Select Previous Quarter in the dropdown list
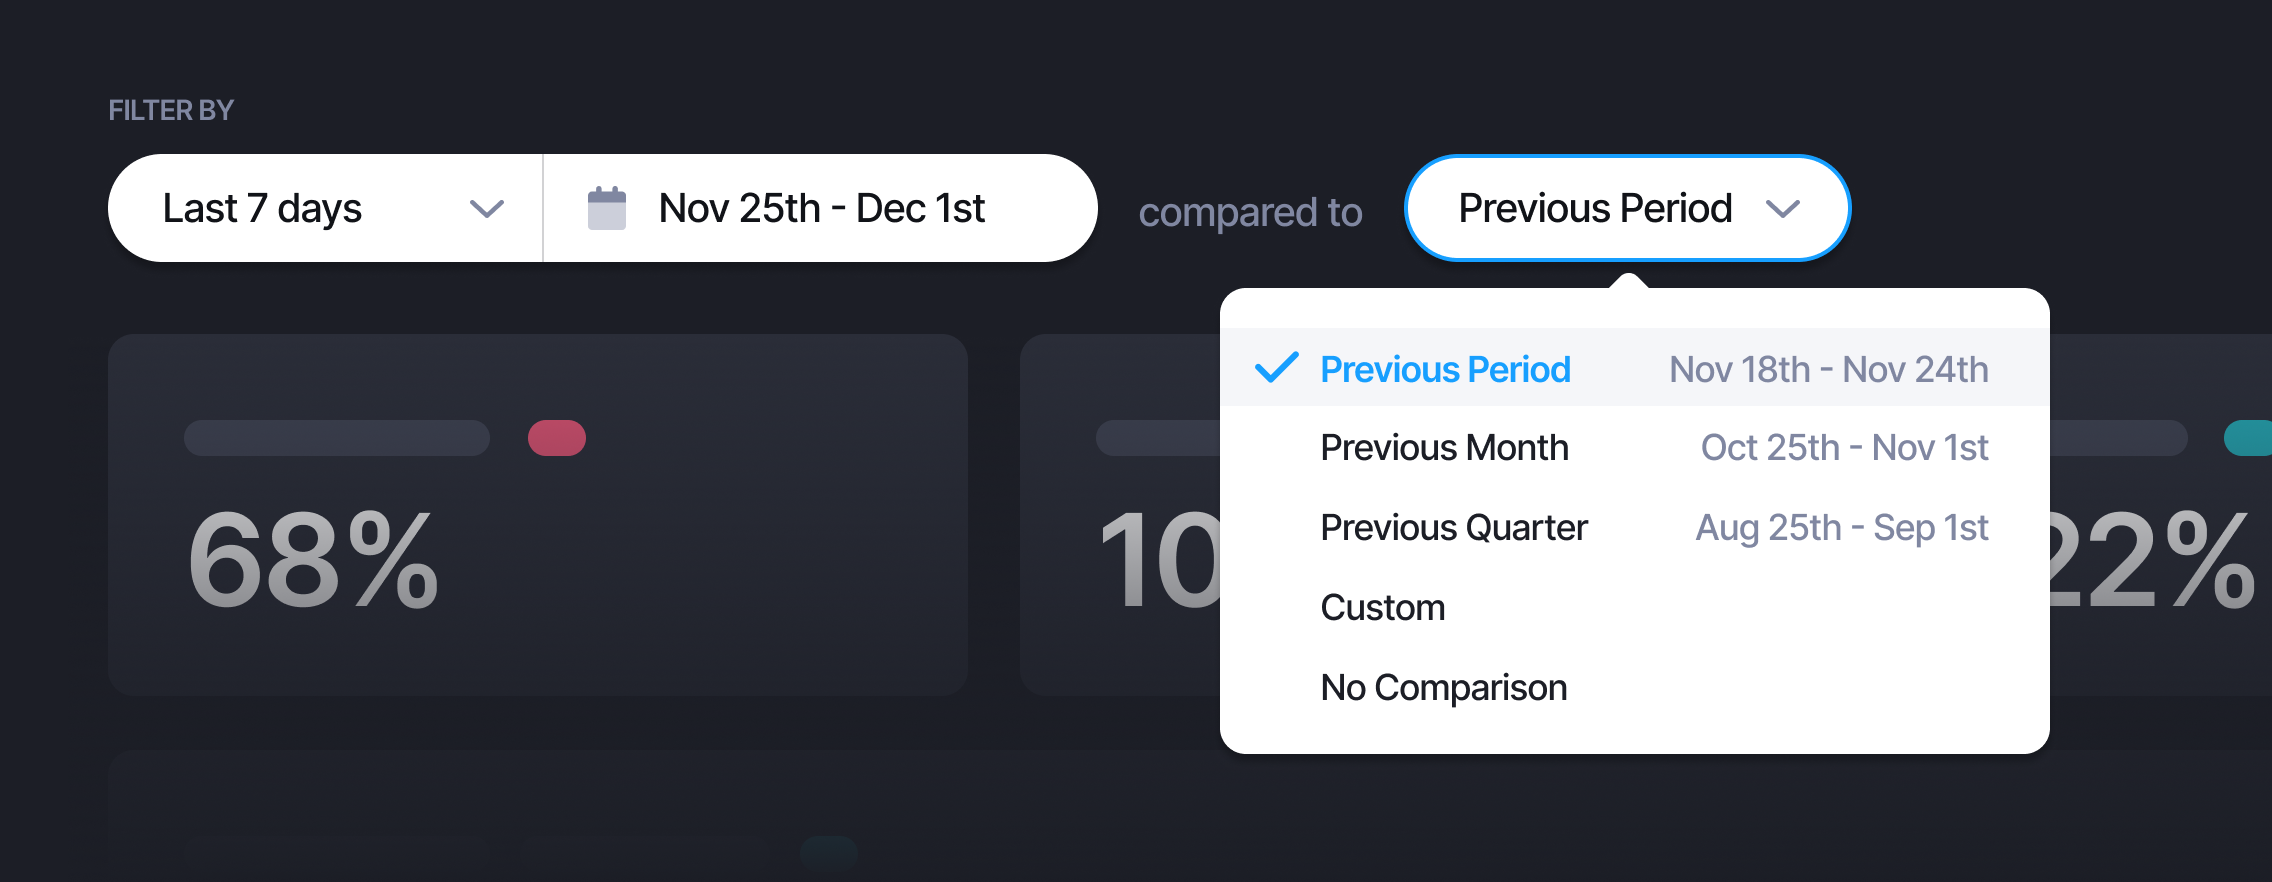The height and width of the screenshot is (882, 2272). 1453,527
